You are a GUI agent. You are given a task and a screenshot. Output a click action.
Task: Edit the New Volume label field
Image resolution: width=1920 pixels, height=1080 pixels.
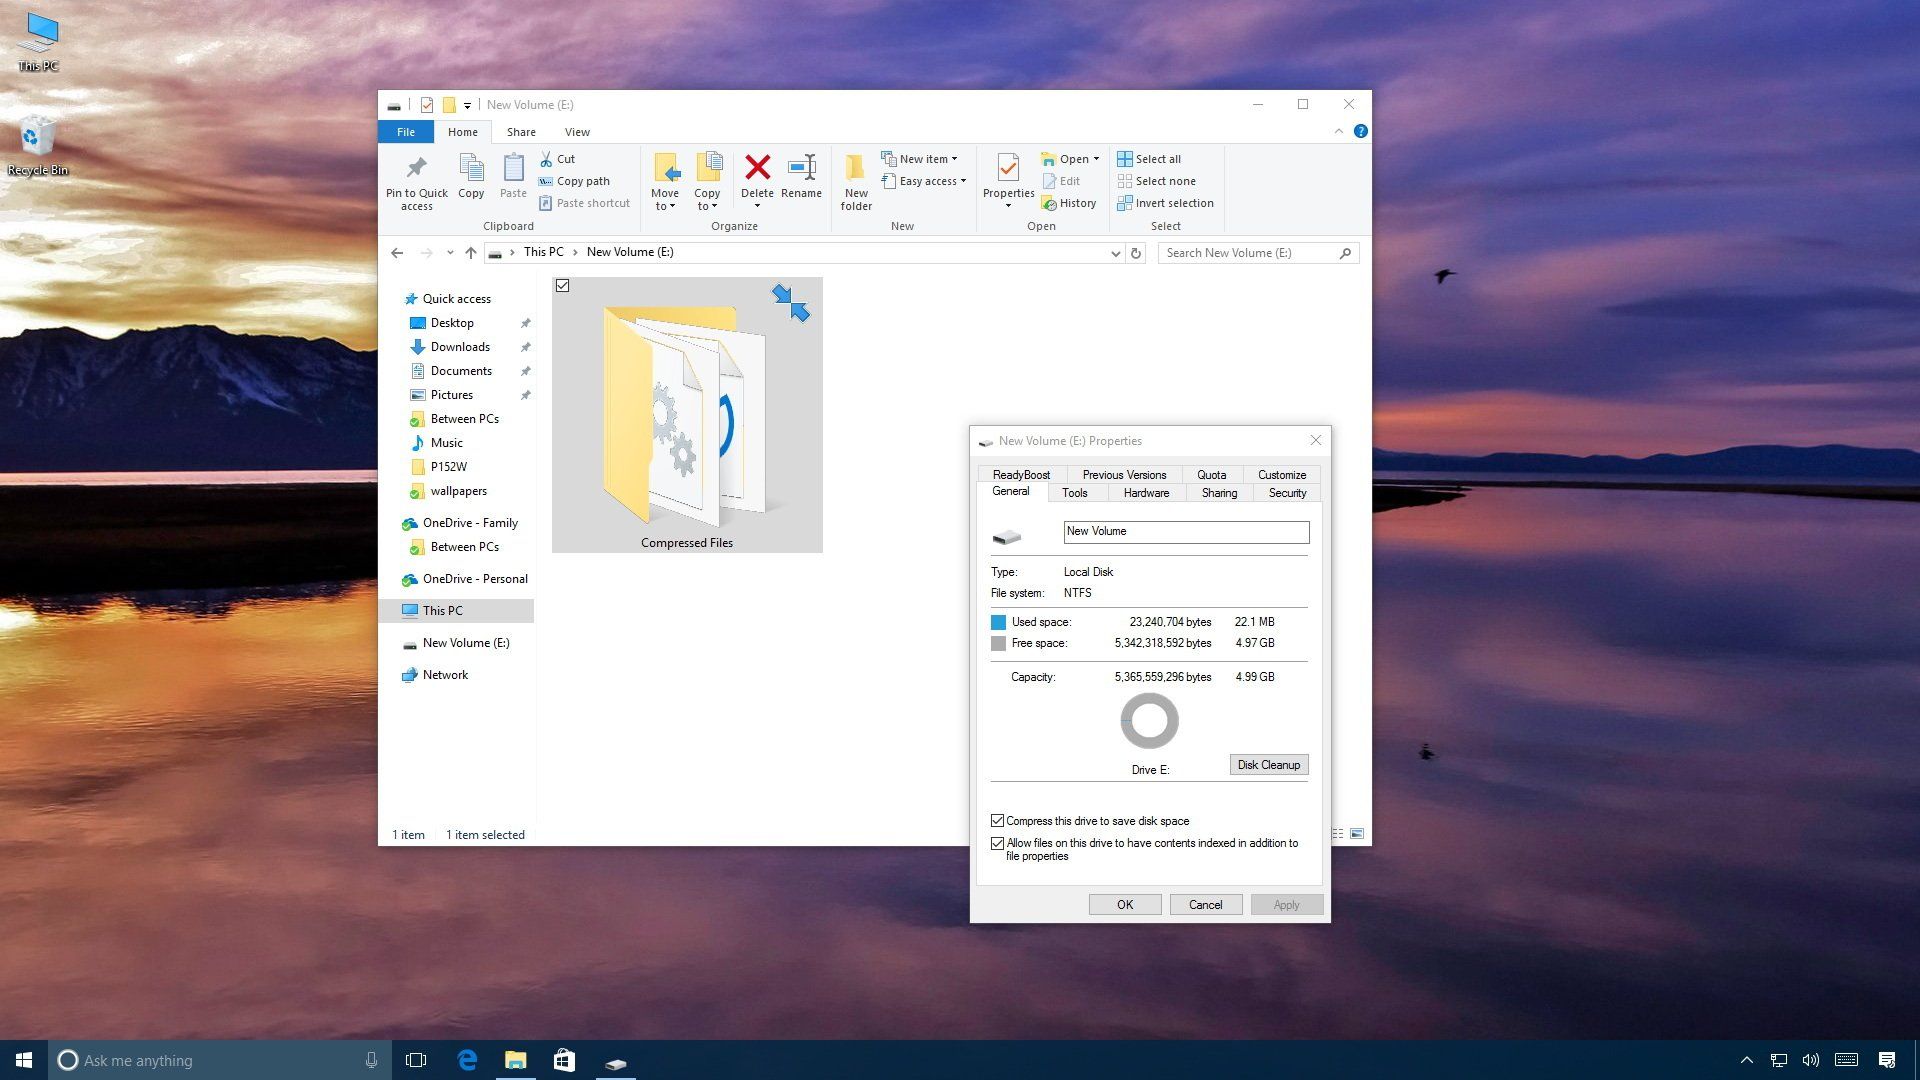pyautogui.click(x=1185, y=531)
